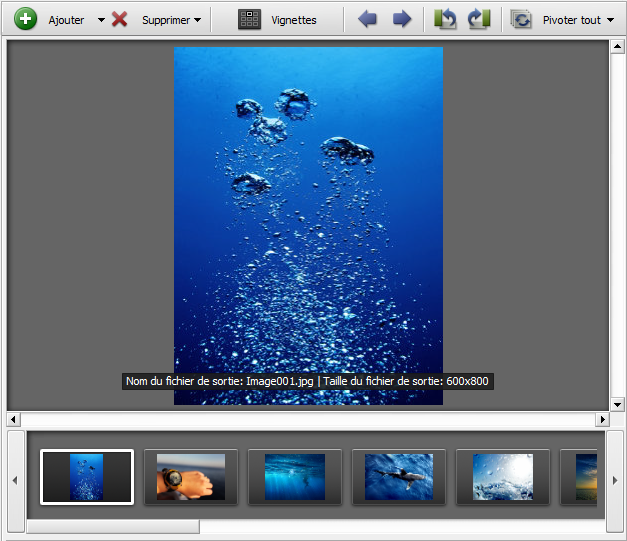
Task: Click the Vignettes grid icon
Action: point(250,19)
